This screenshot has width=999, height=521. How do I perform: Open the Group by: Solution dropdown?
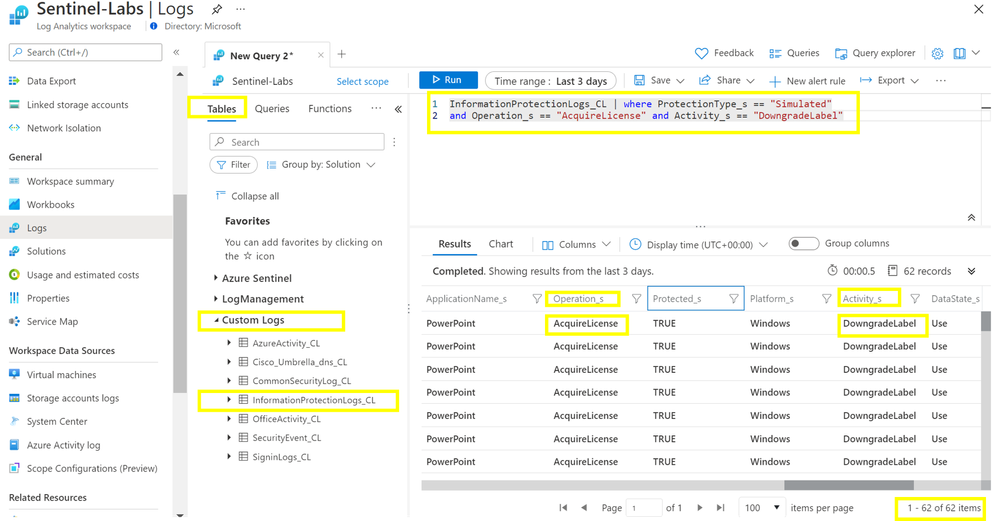[x=320, y=164]
